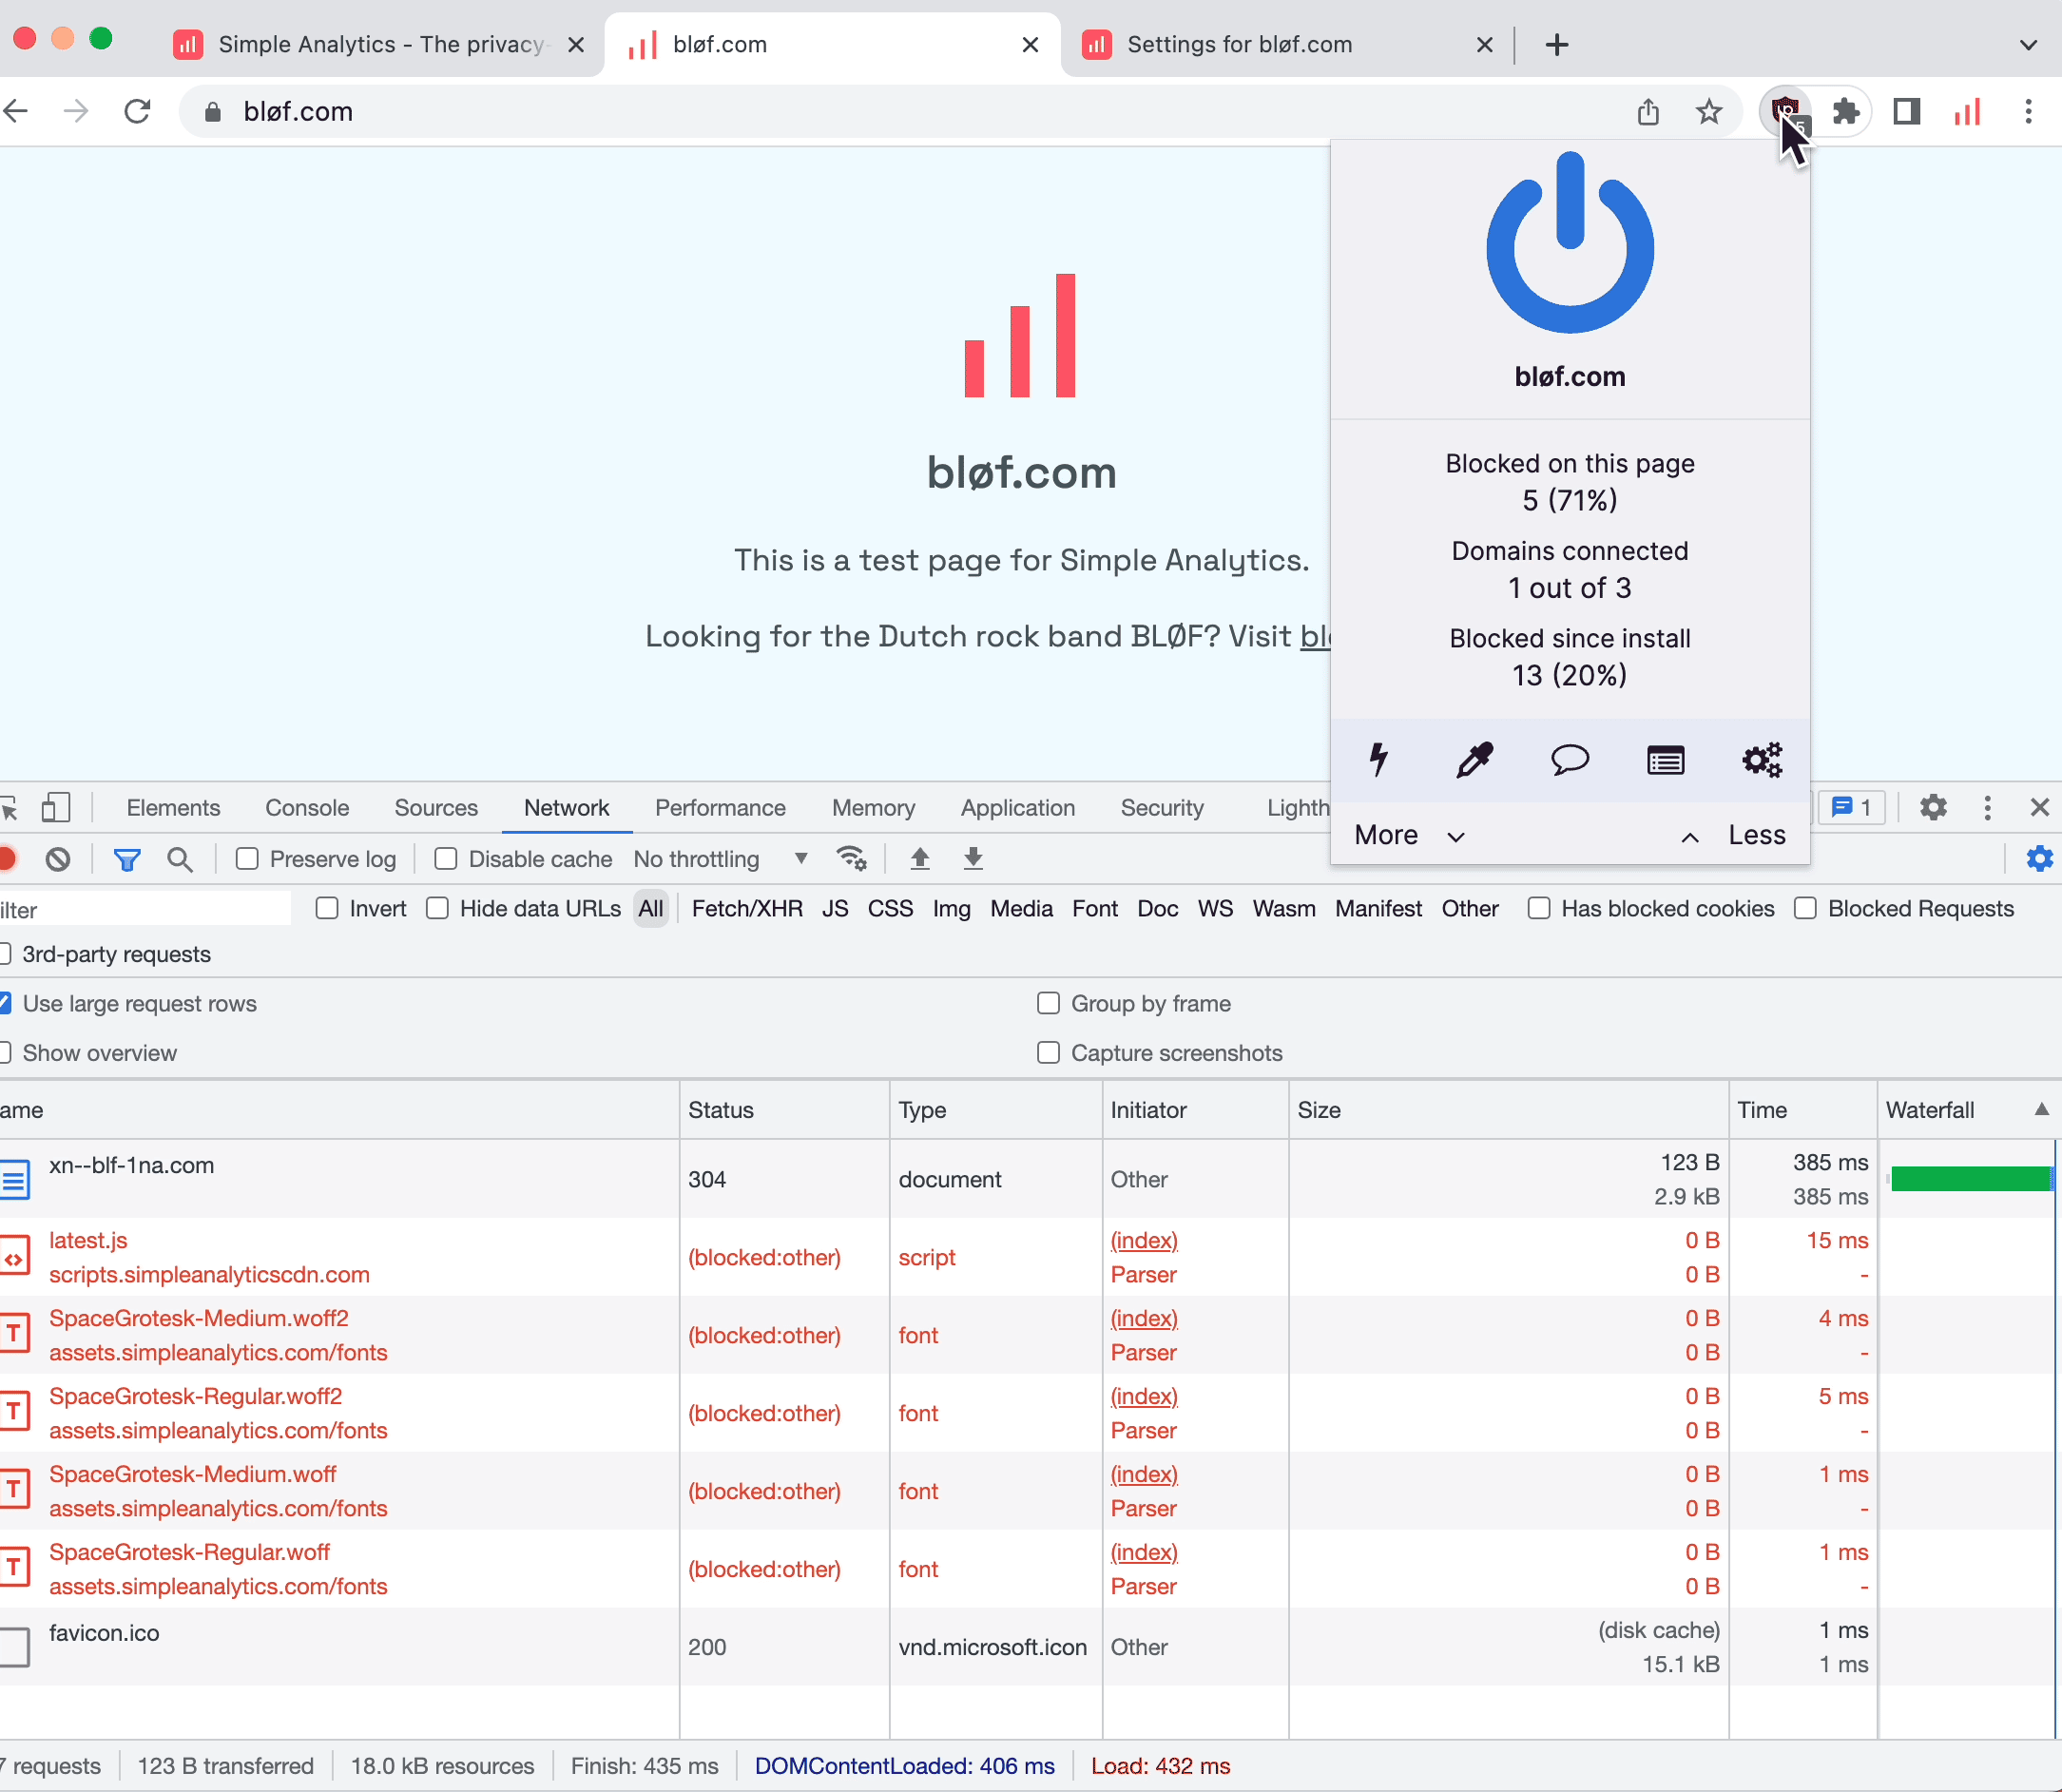
Task: Open the No throttling dropdown
Action: click(x=720, y=859)
